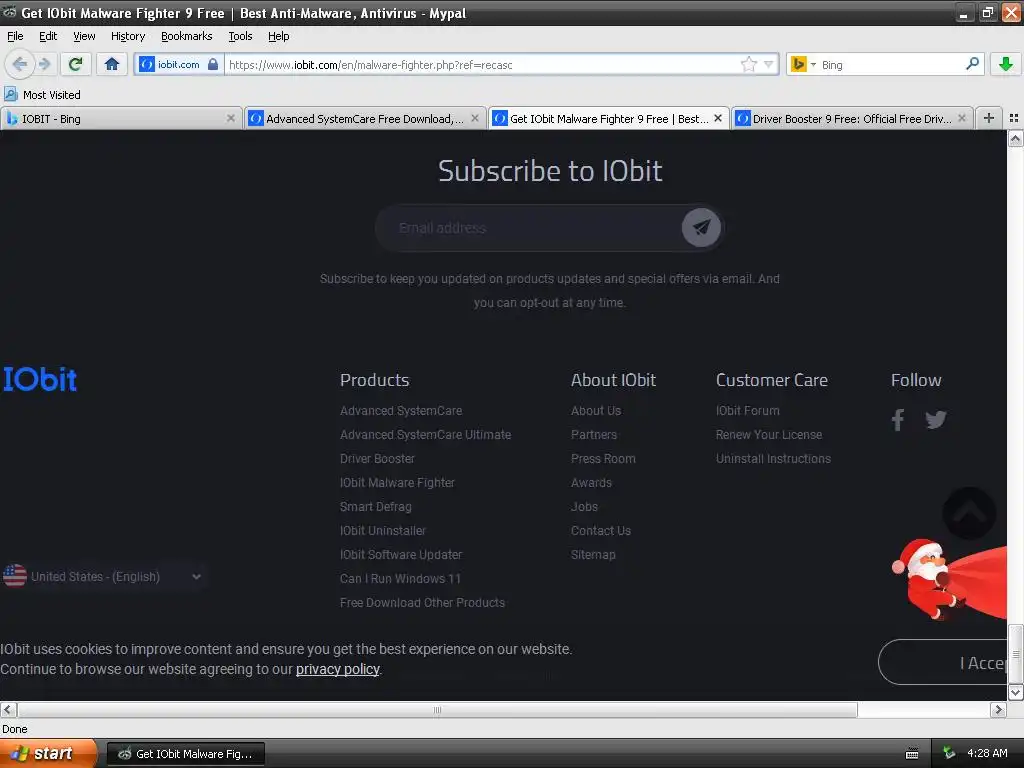Open the United States - (English) language dropdown
1024x768 pixels.
coord(103,577)
